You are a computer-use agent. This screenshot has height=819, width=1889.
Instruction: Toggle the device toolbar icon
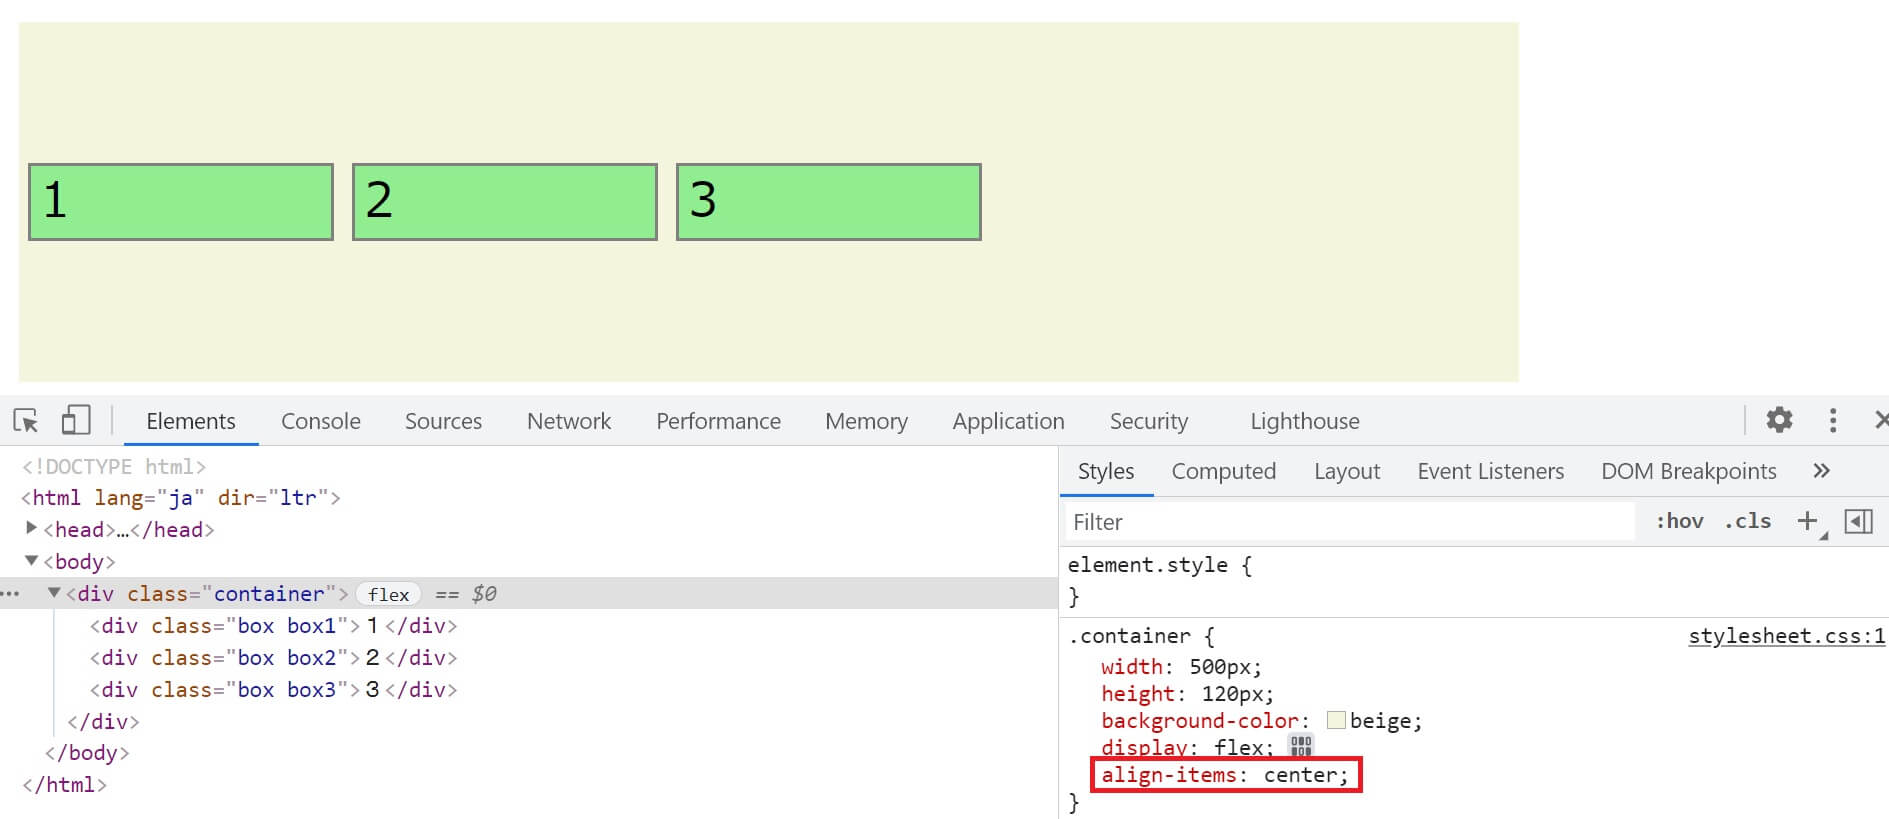[76, 421]
